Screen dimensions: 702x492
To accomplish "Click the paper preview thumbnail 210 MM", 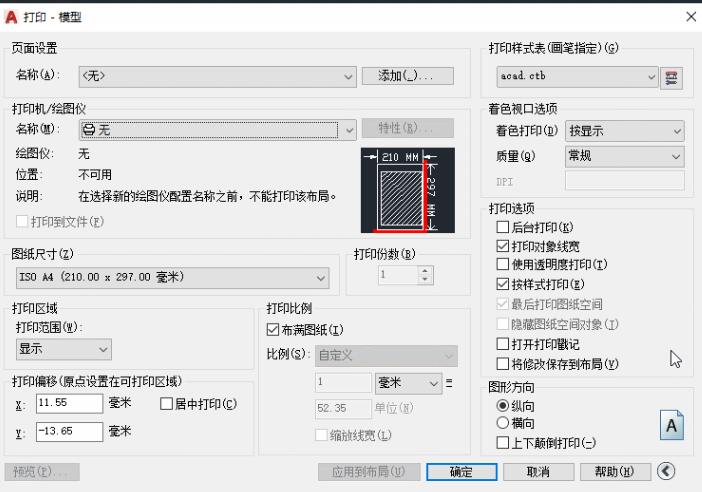I will tap(407, 190).
